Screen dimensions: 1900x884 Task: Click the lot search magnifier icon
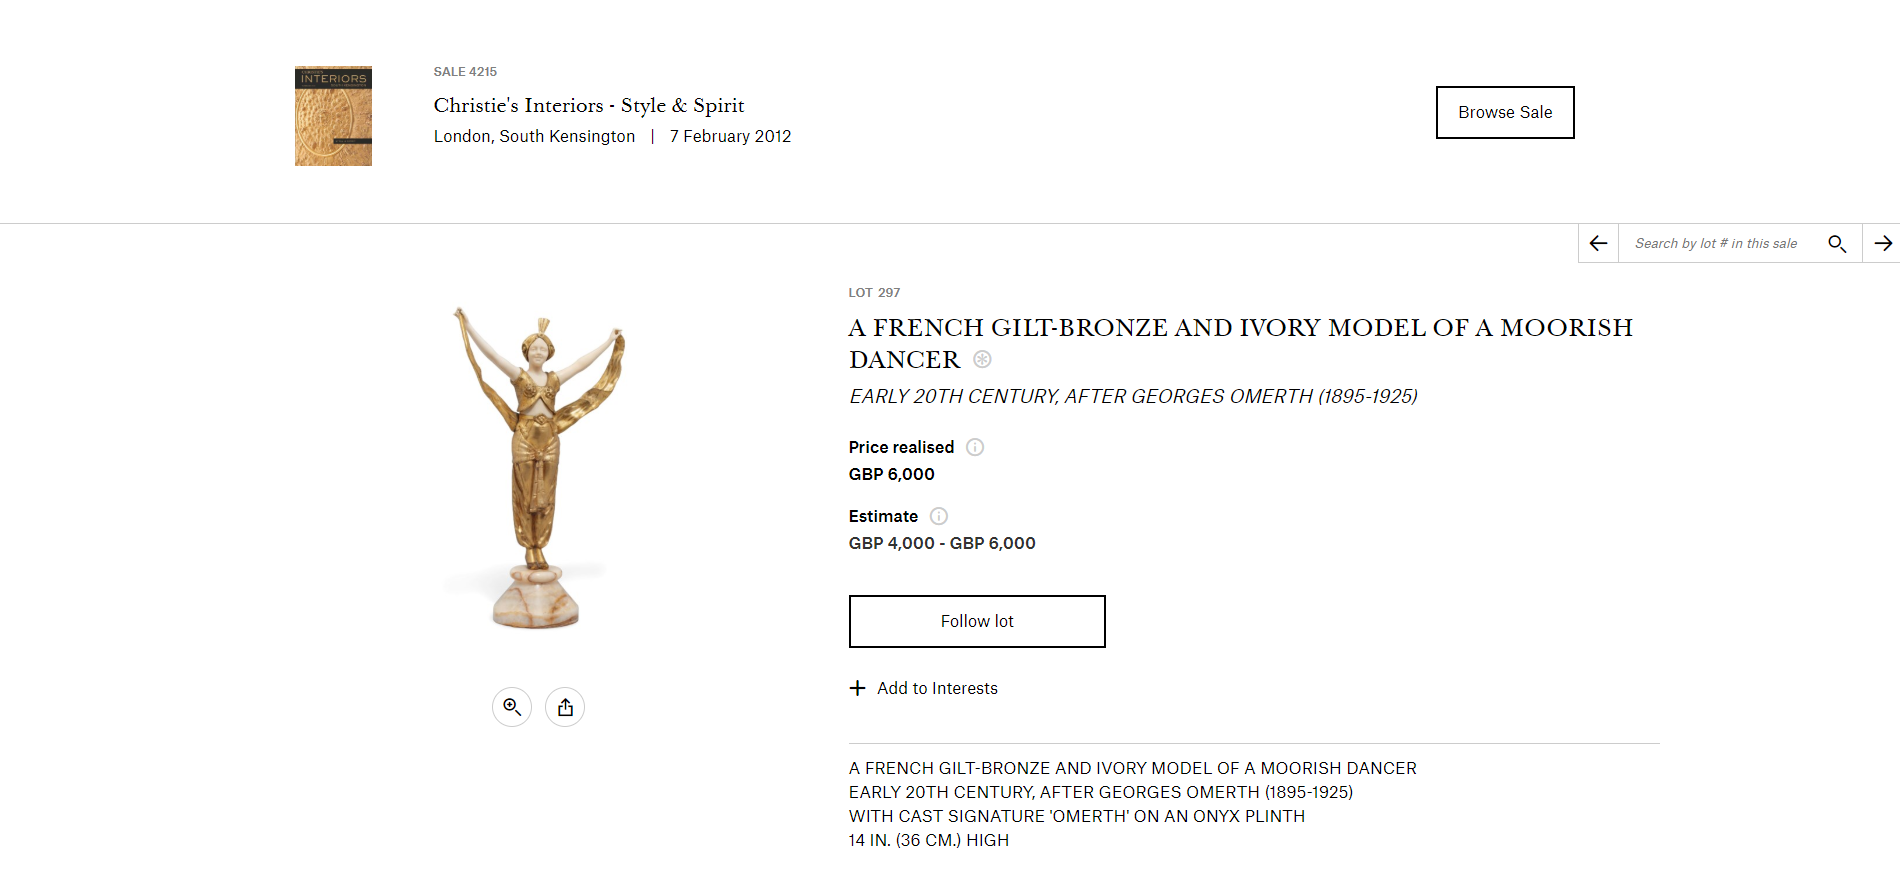point(1837,243)
